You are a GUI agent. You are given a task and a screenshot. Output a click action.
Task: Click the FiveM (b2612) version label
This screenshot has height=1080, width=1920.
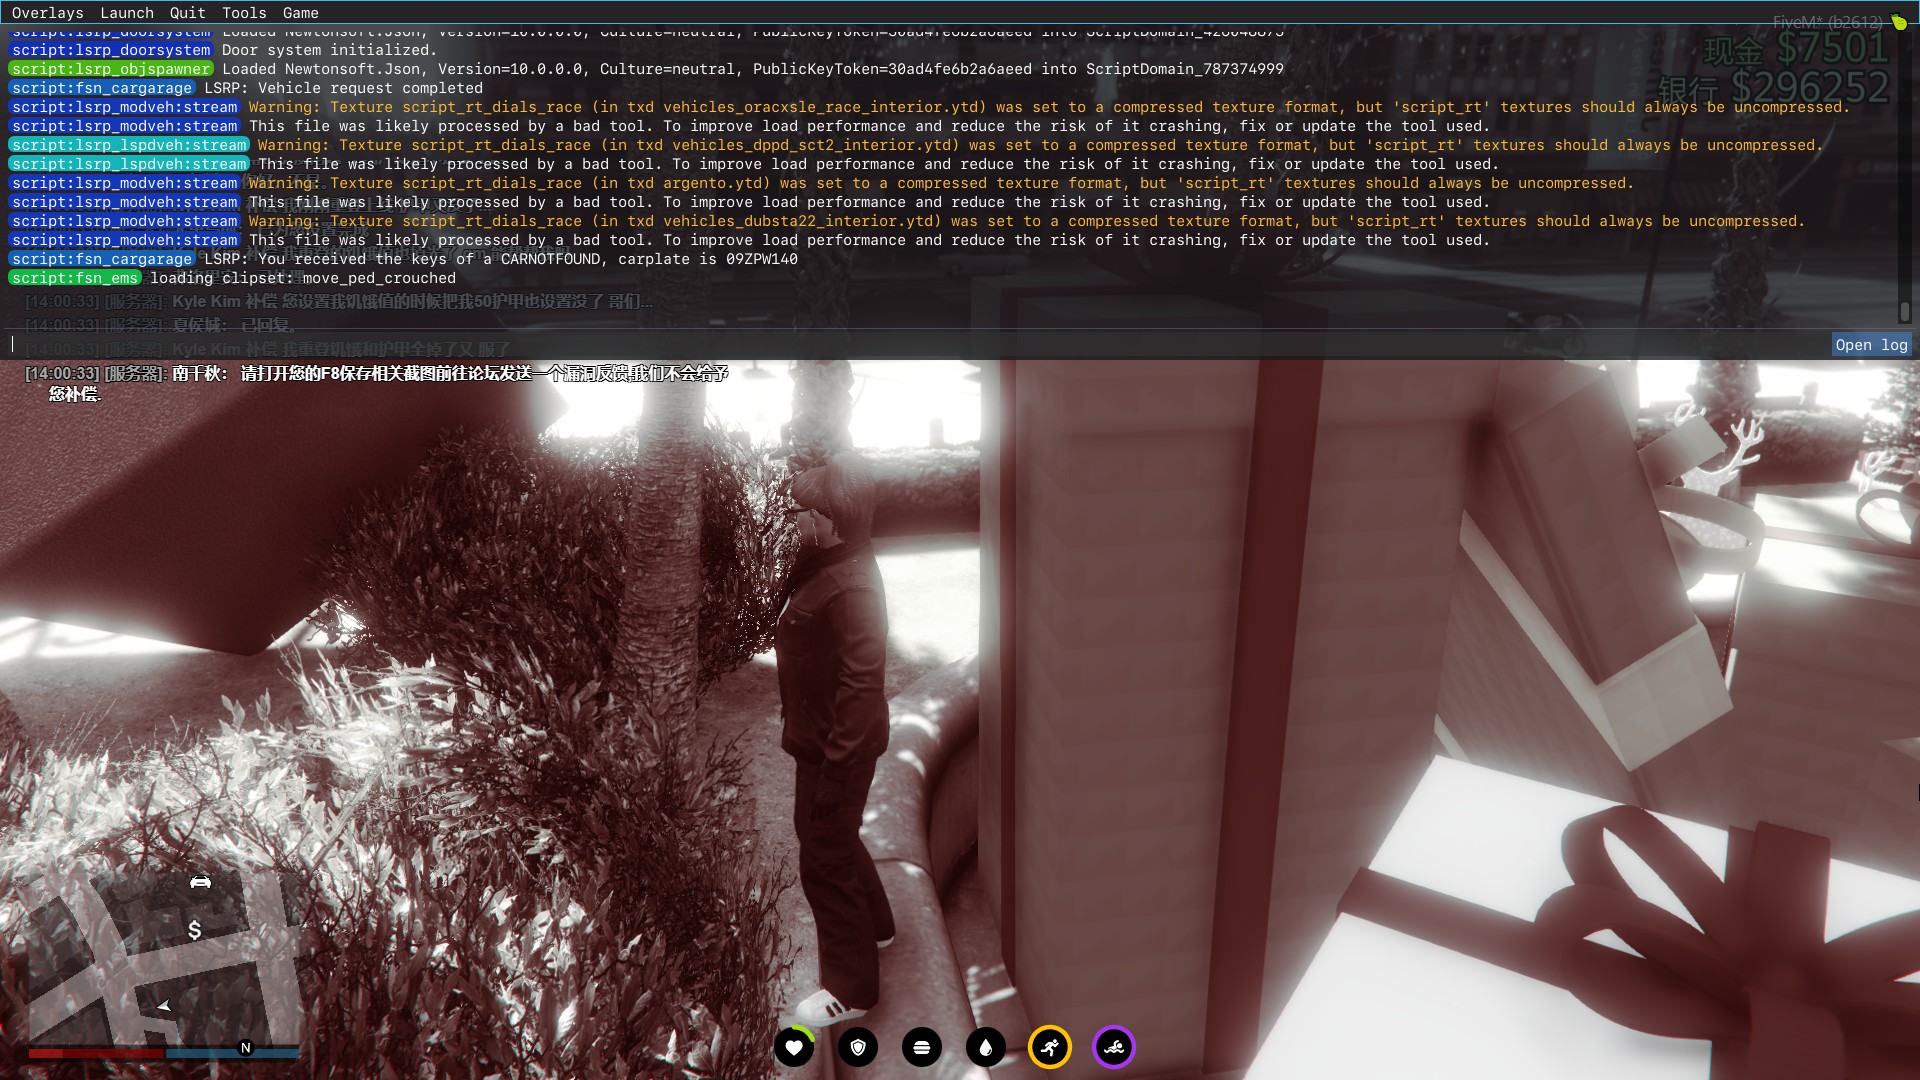[x=1827, y=22]
